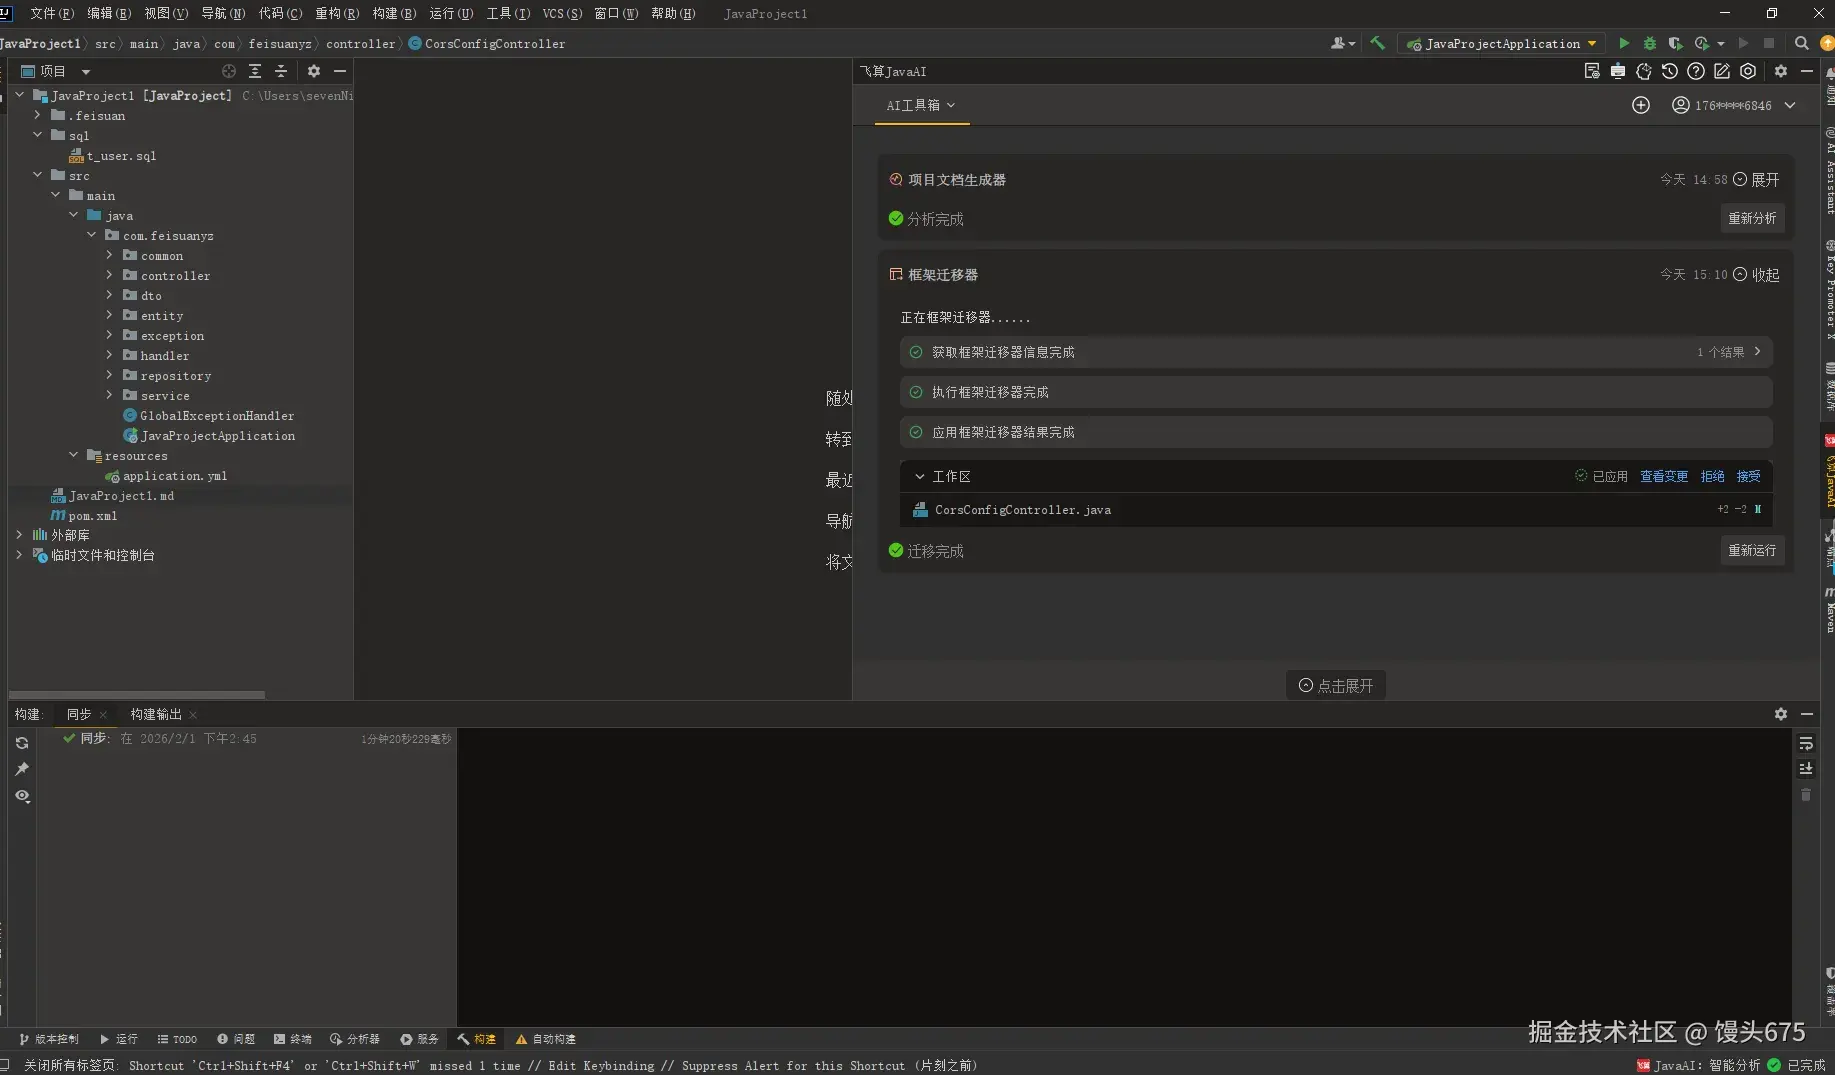Toggle the 终端 tool window button

pos(293,1039)
